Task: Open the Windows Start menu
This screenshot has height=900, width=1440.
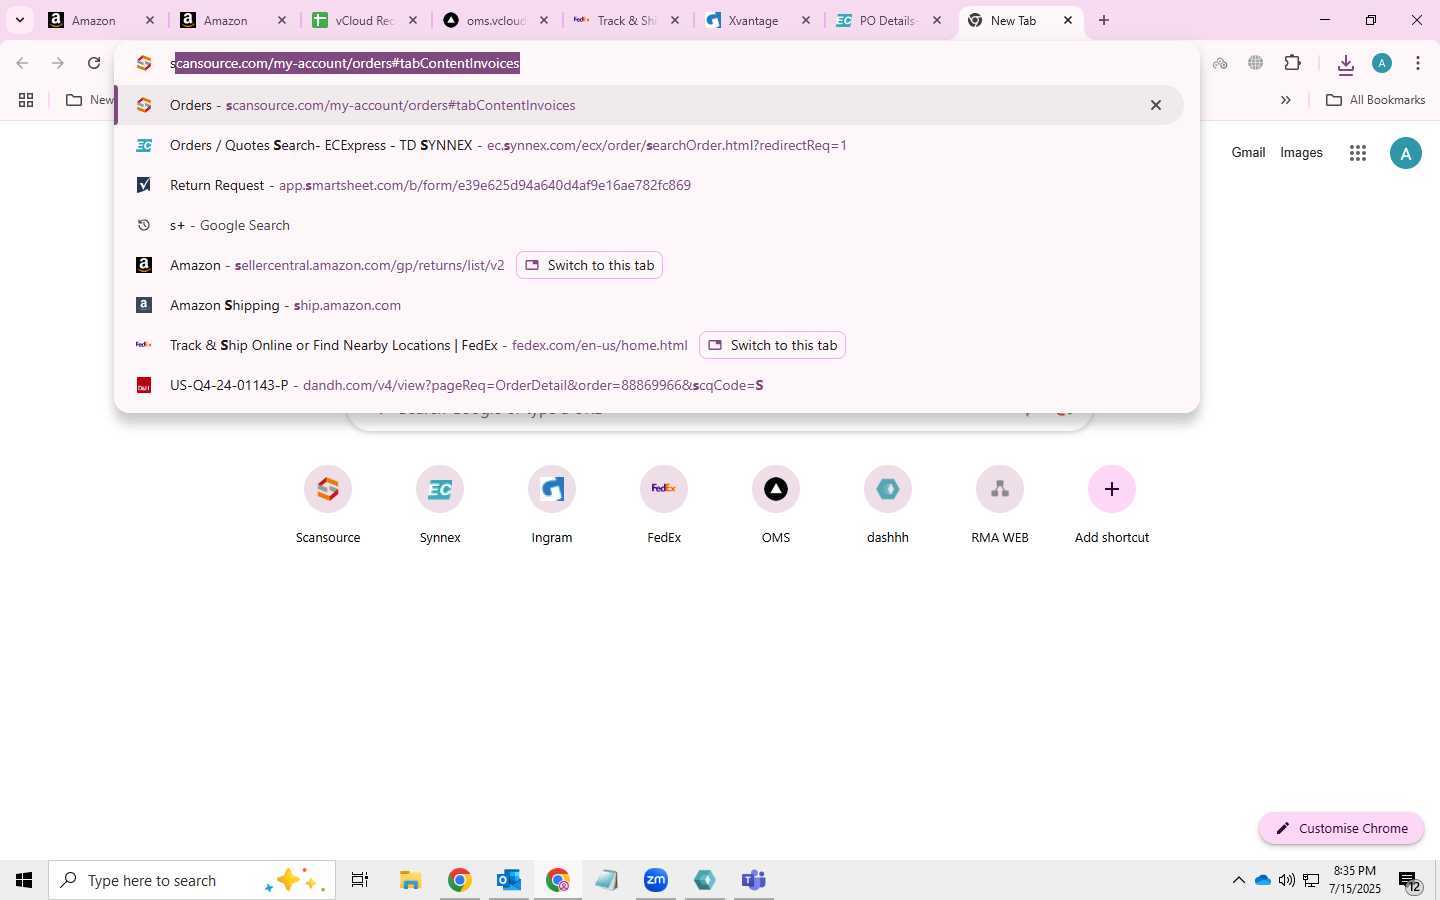Action: (24, 880)
